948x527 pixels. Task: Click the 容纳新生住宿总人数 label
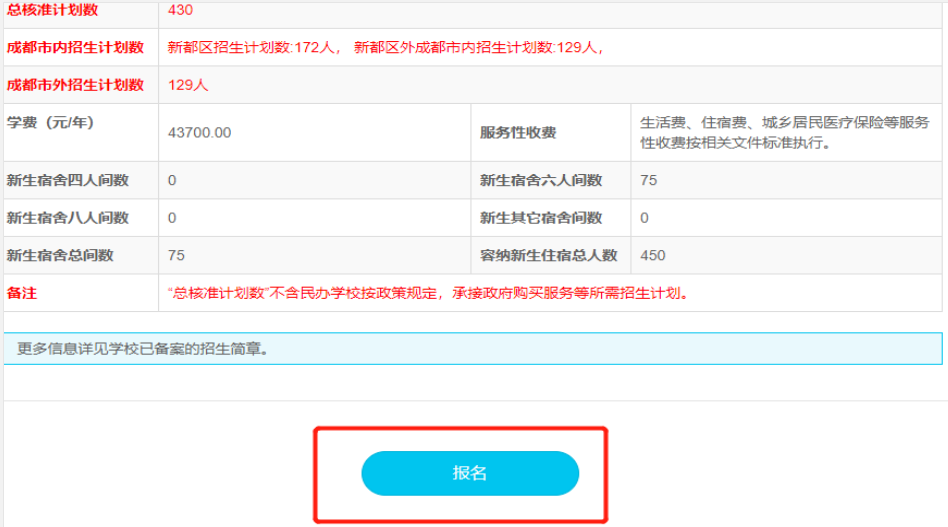click(x=548, y=255)
